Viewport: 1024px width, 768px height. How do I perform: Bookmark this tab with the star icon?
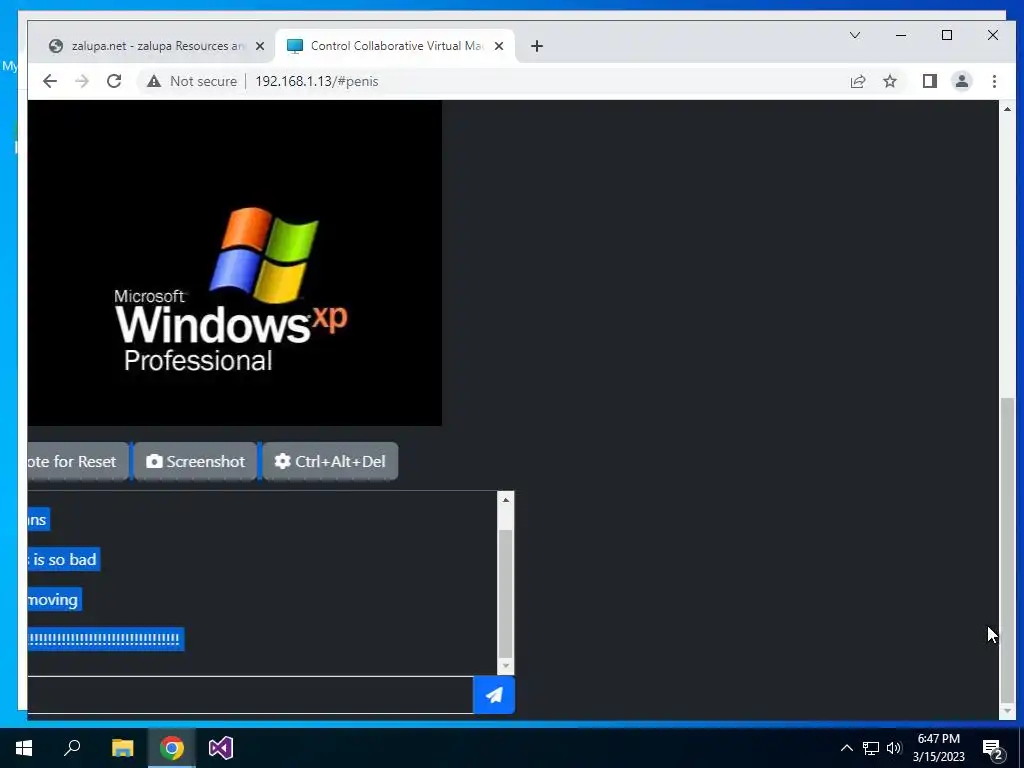pyautogui.click(x=889, y=81)
